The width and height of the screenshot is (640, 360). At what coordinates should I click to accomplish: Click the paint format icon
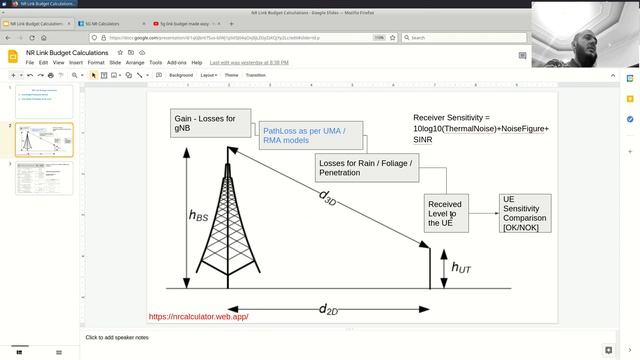pyautogui.click(x=61, y=75)
